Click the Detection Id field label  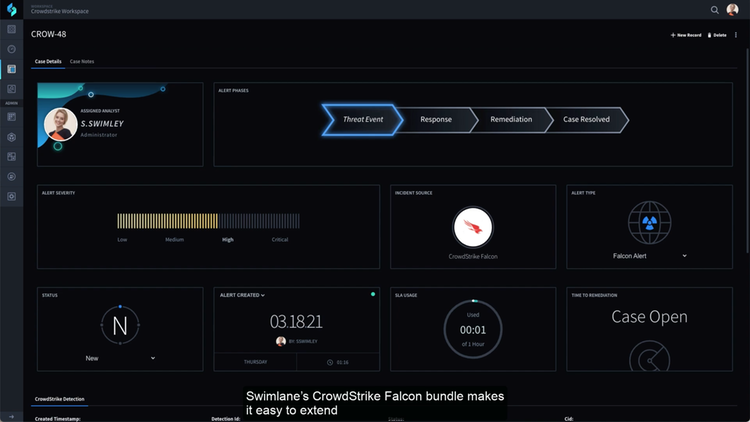pyautogui.click(x=226, y=419)
